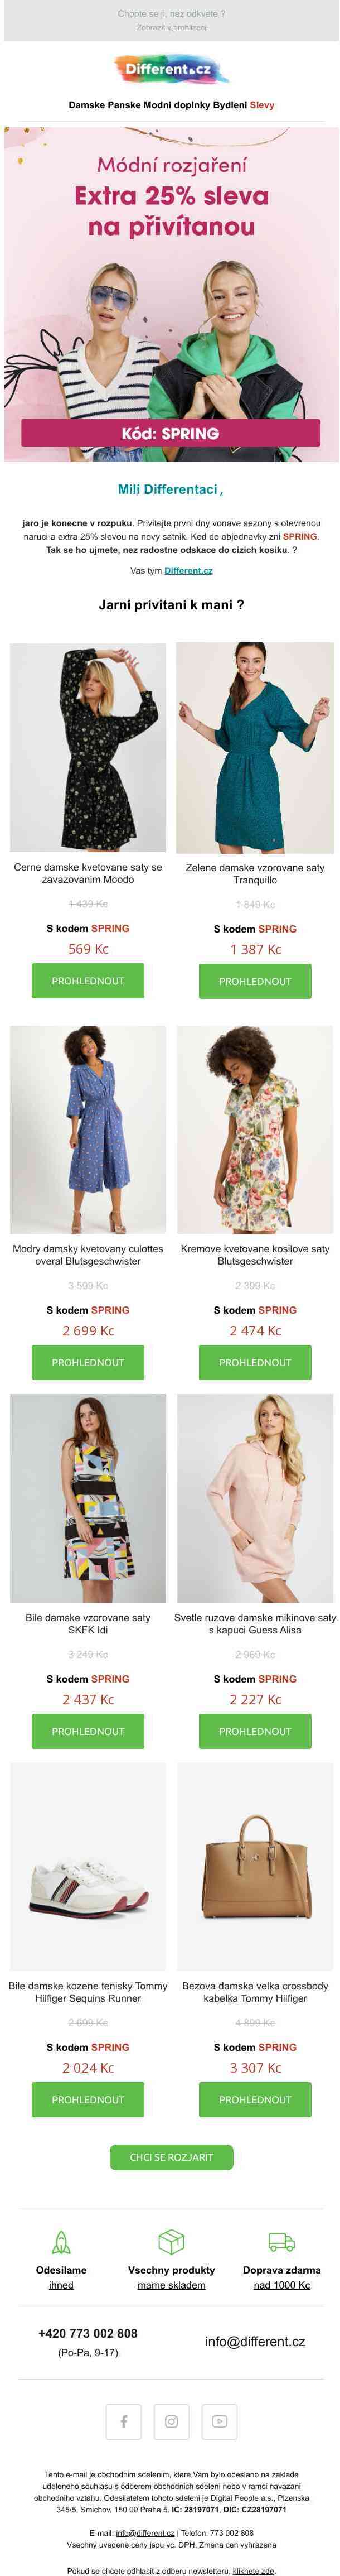Viewport: 340px width, 2576px height.
Task: Click the Facebook social icon
Action: click(x=124, y=2420)
